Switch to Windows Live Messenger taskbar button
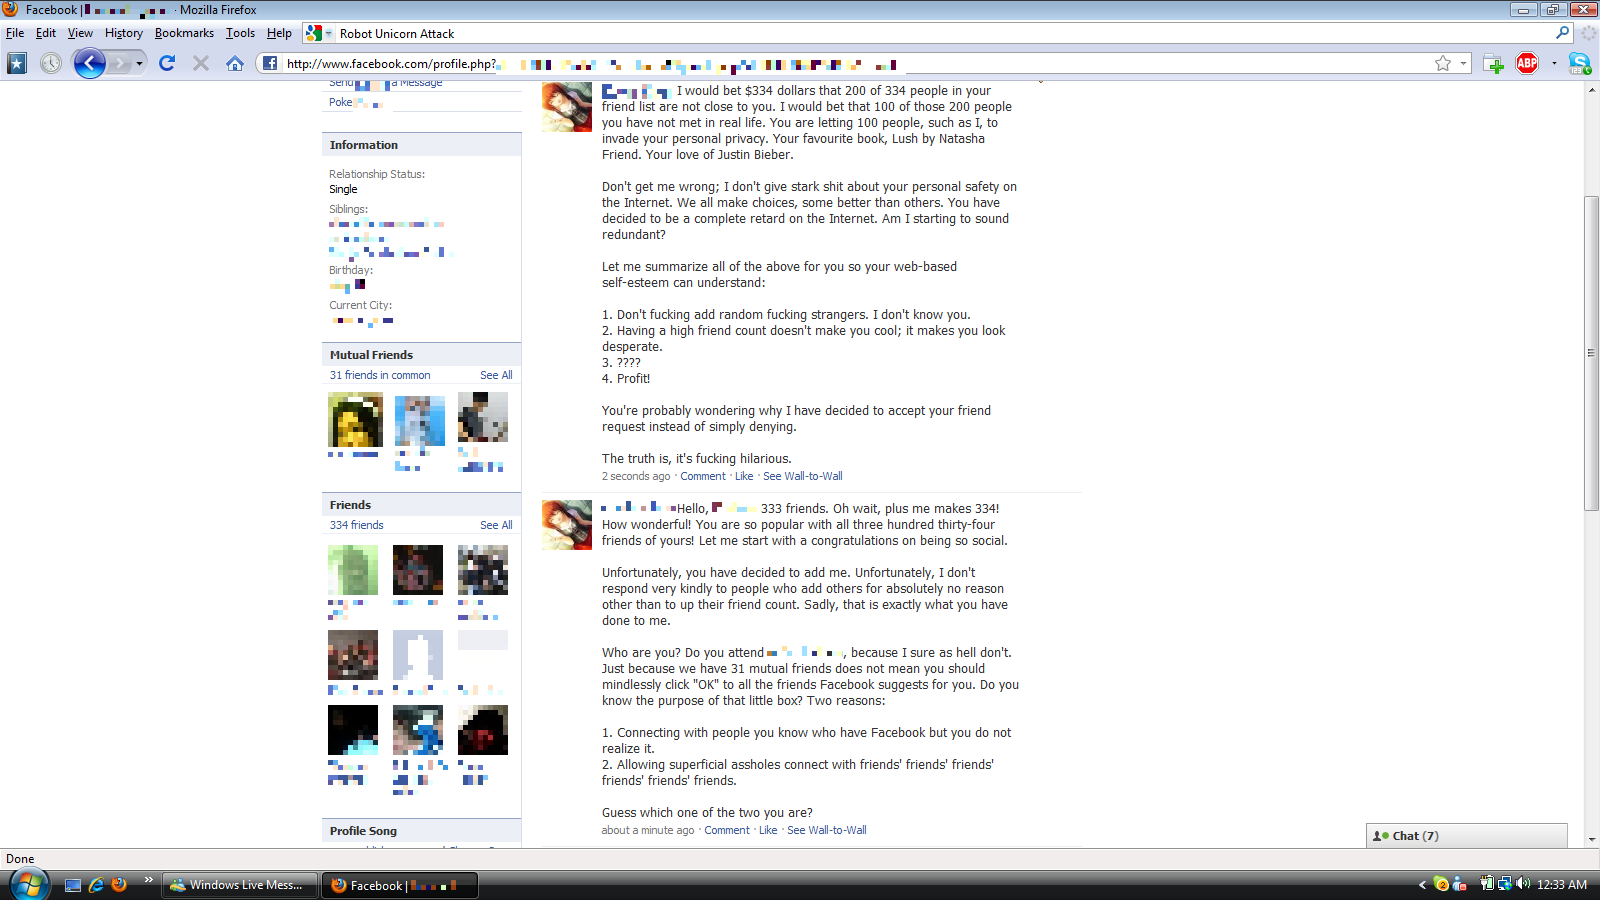This screenshot has width=1600, height=900. pos(239,885)
